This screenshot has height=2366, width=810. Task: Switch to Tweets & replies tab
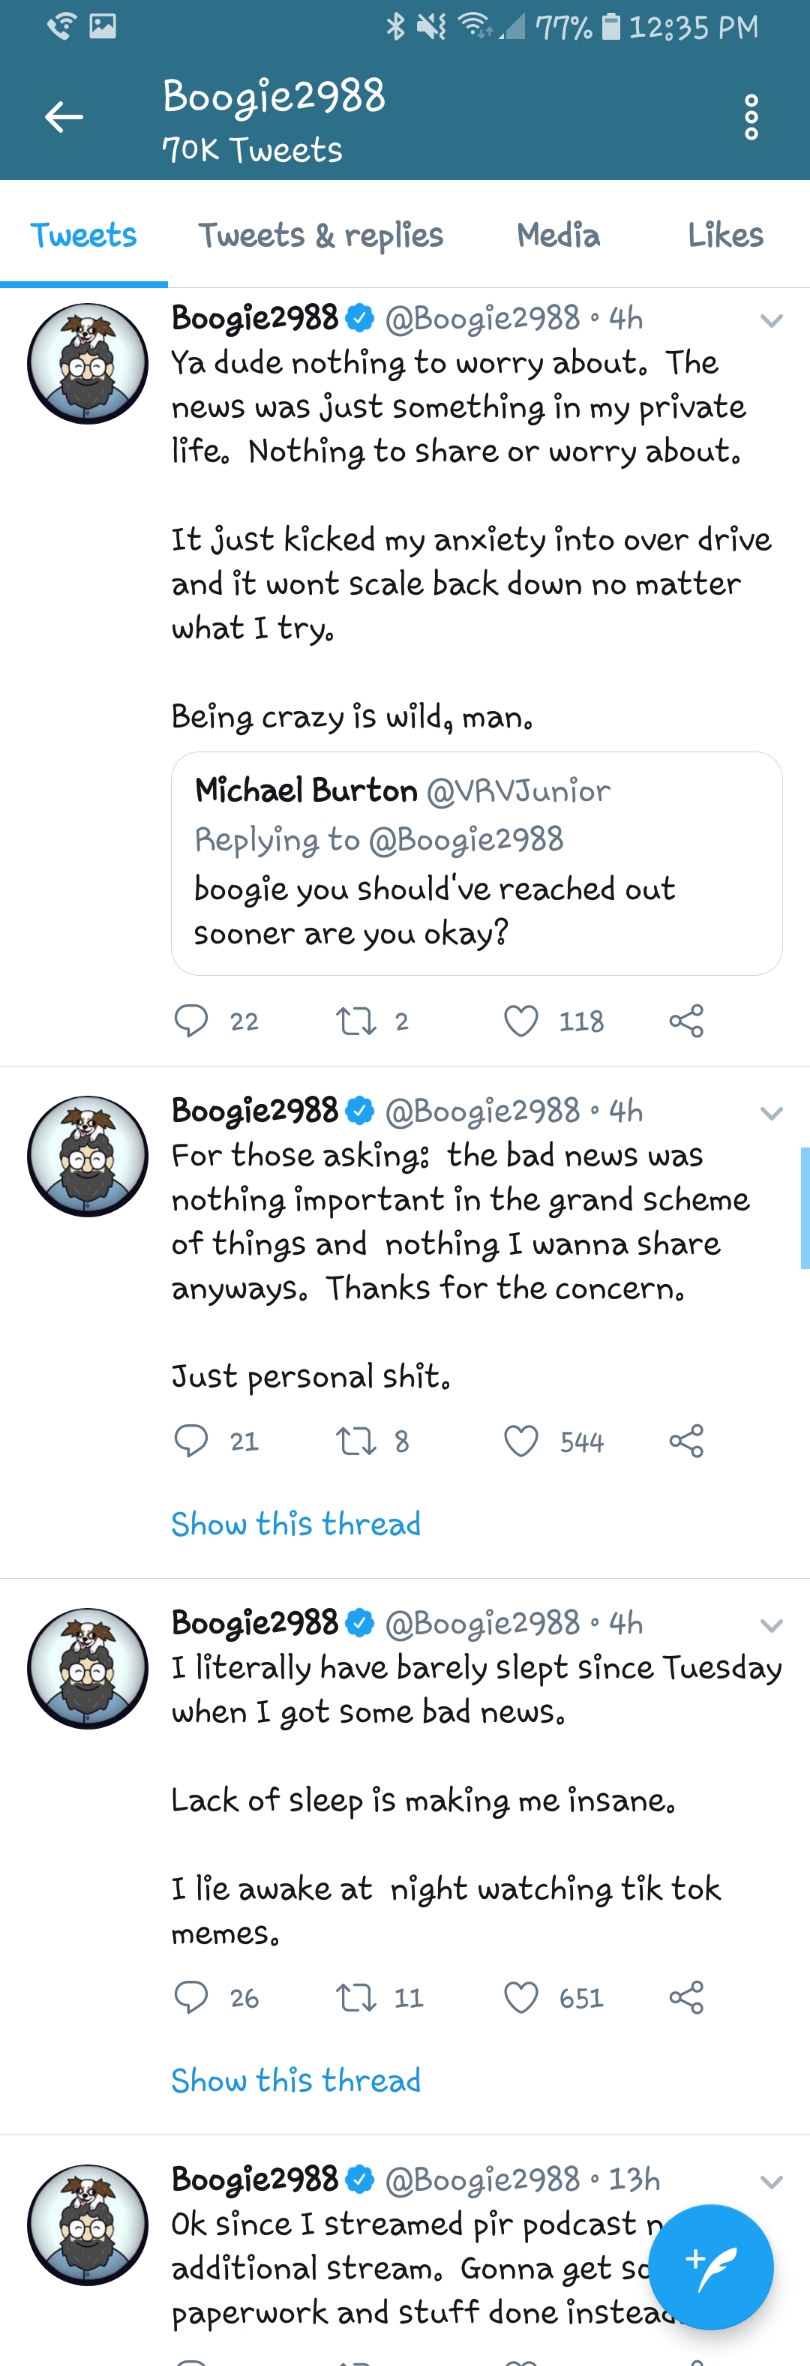click(x=321, y=236)
